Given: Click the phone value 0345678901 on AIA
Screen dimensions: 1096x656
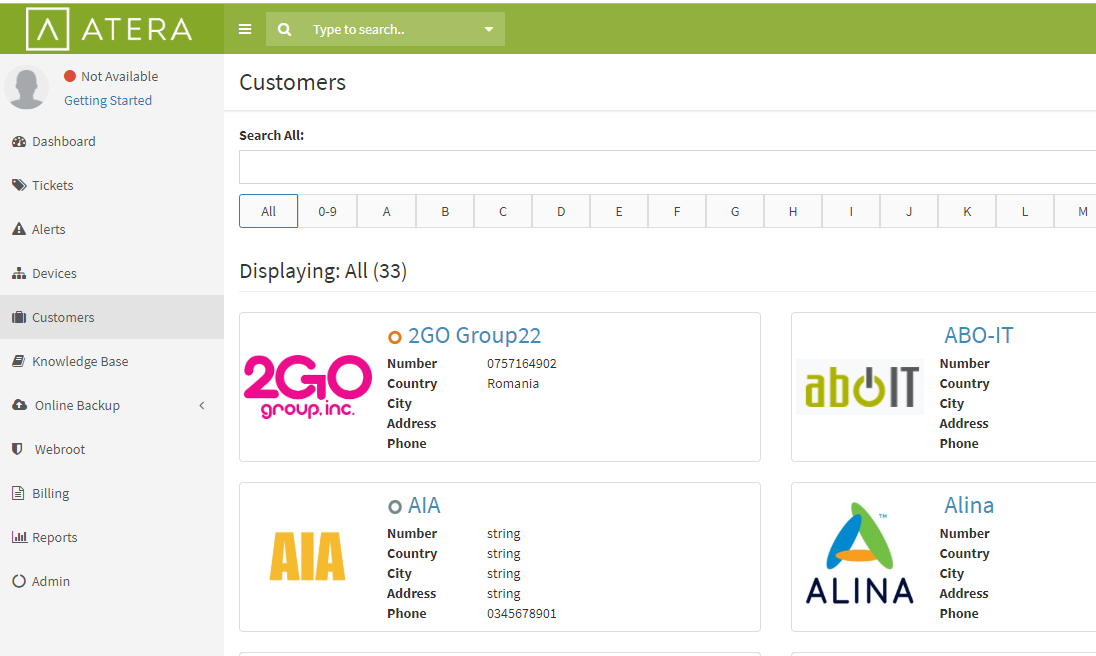Looking at the screenshot, I should click(x=522, y=614).
